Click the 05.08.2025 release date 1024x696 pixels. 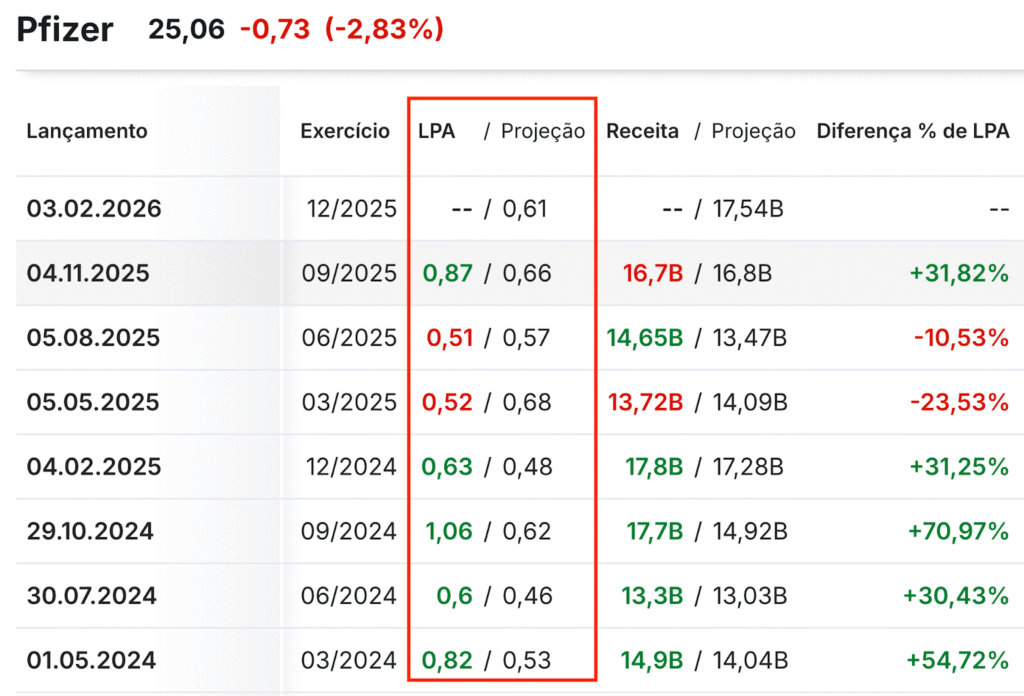[x=93, y=338]
